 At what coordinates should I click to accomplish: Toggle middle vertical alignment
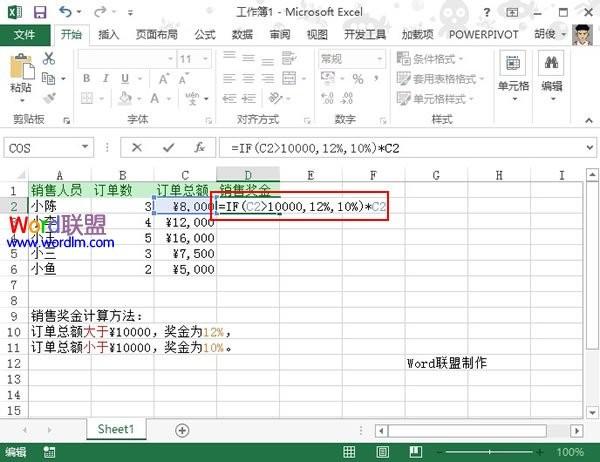click(x=248, y=59)
